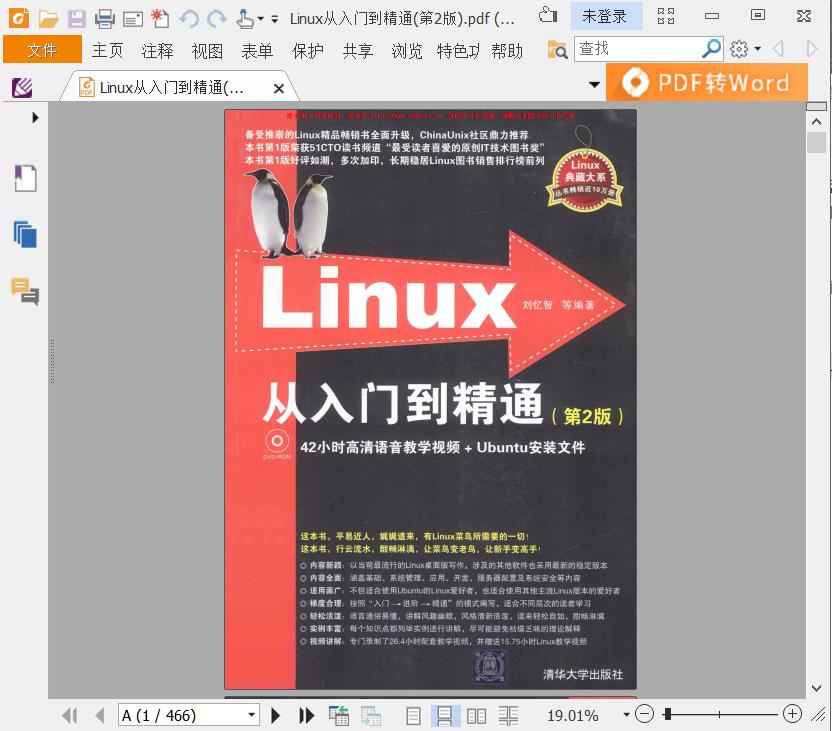The image size is (832, 731).
Task: Click the email document icon
Action: pos(133,20)
